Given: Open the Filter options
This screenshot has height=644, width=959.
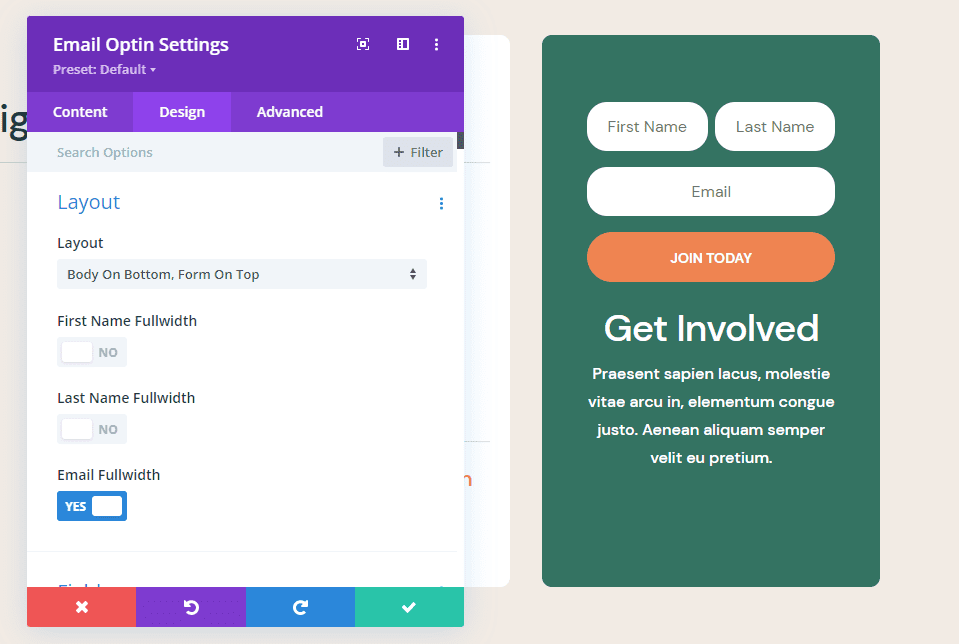Looking at the screenshot, I should [x=417, y=151].
